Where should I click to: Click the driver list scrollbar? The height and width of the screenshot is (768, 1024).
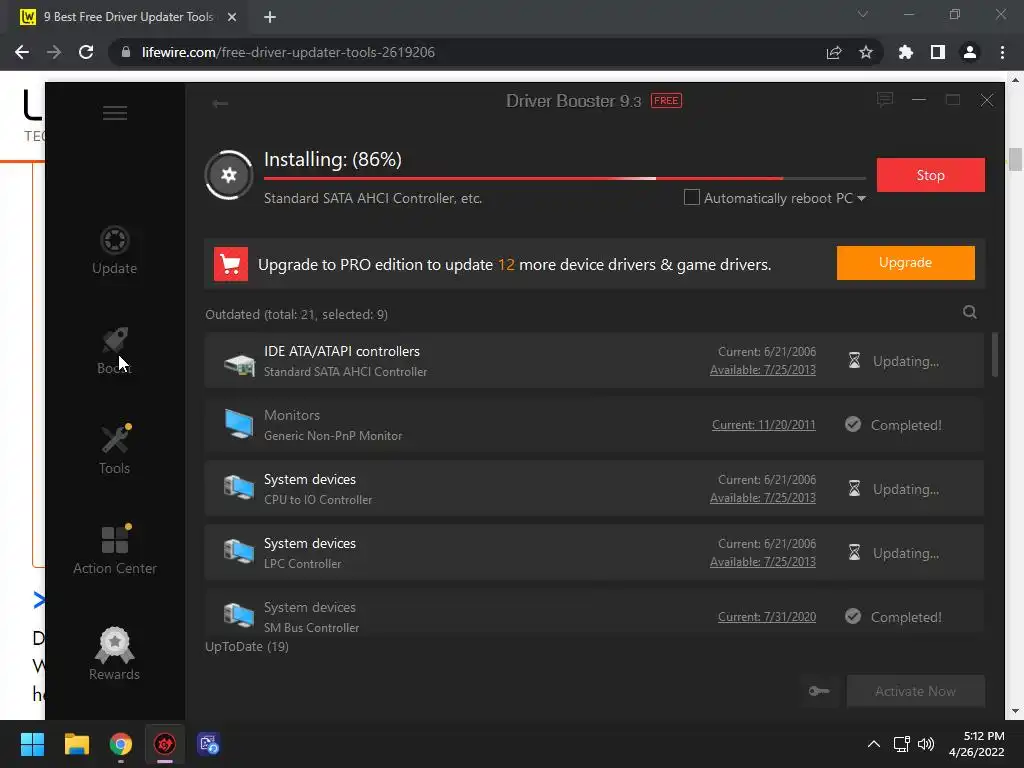tap(995, 355)
